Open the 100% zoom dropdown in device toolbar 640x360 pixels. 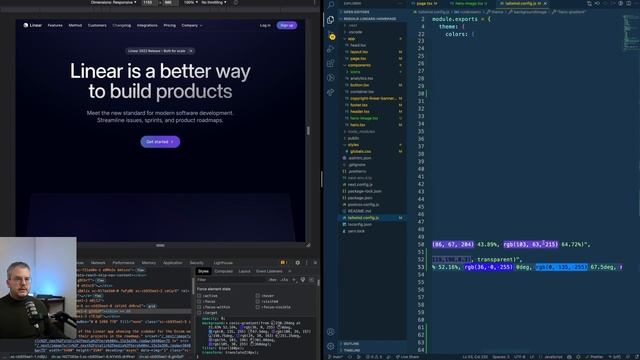coord(190,2)
